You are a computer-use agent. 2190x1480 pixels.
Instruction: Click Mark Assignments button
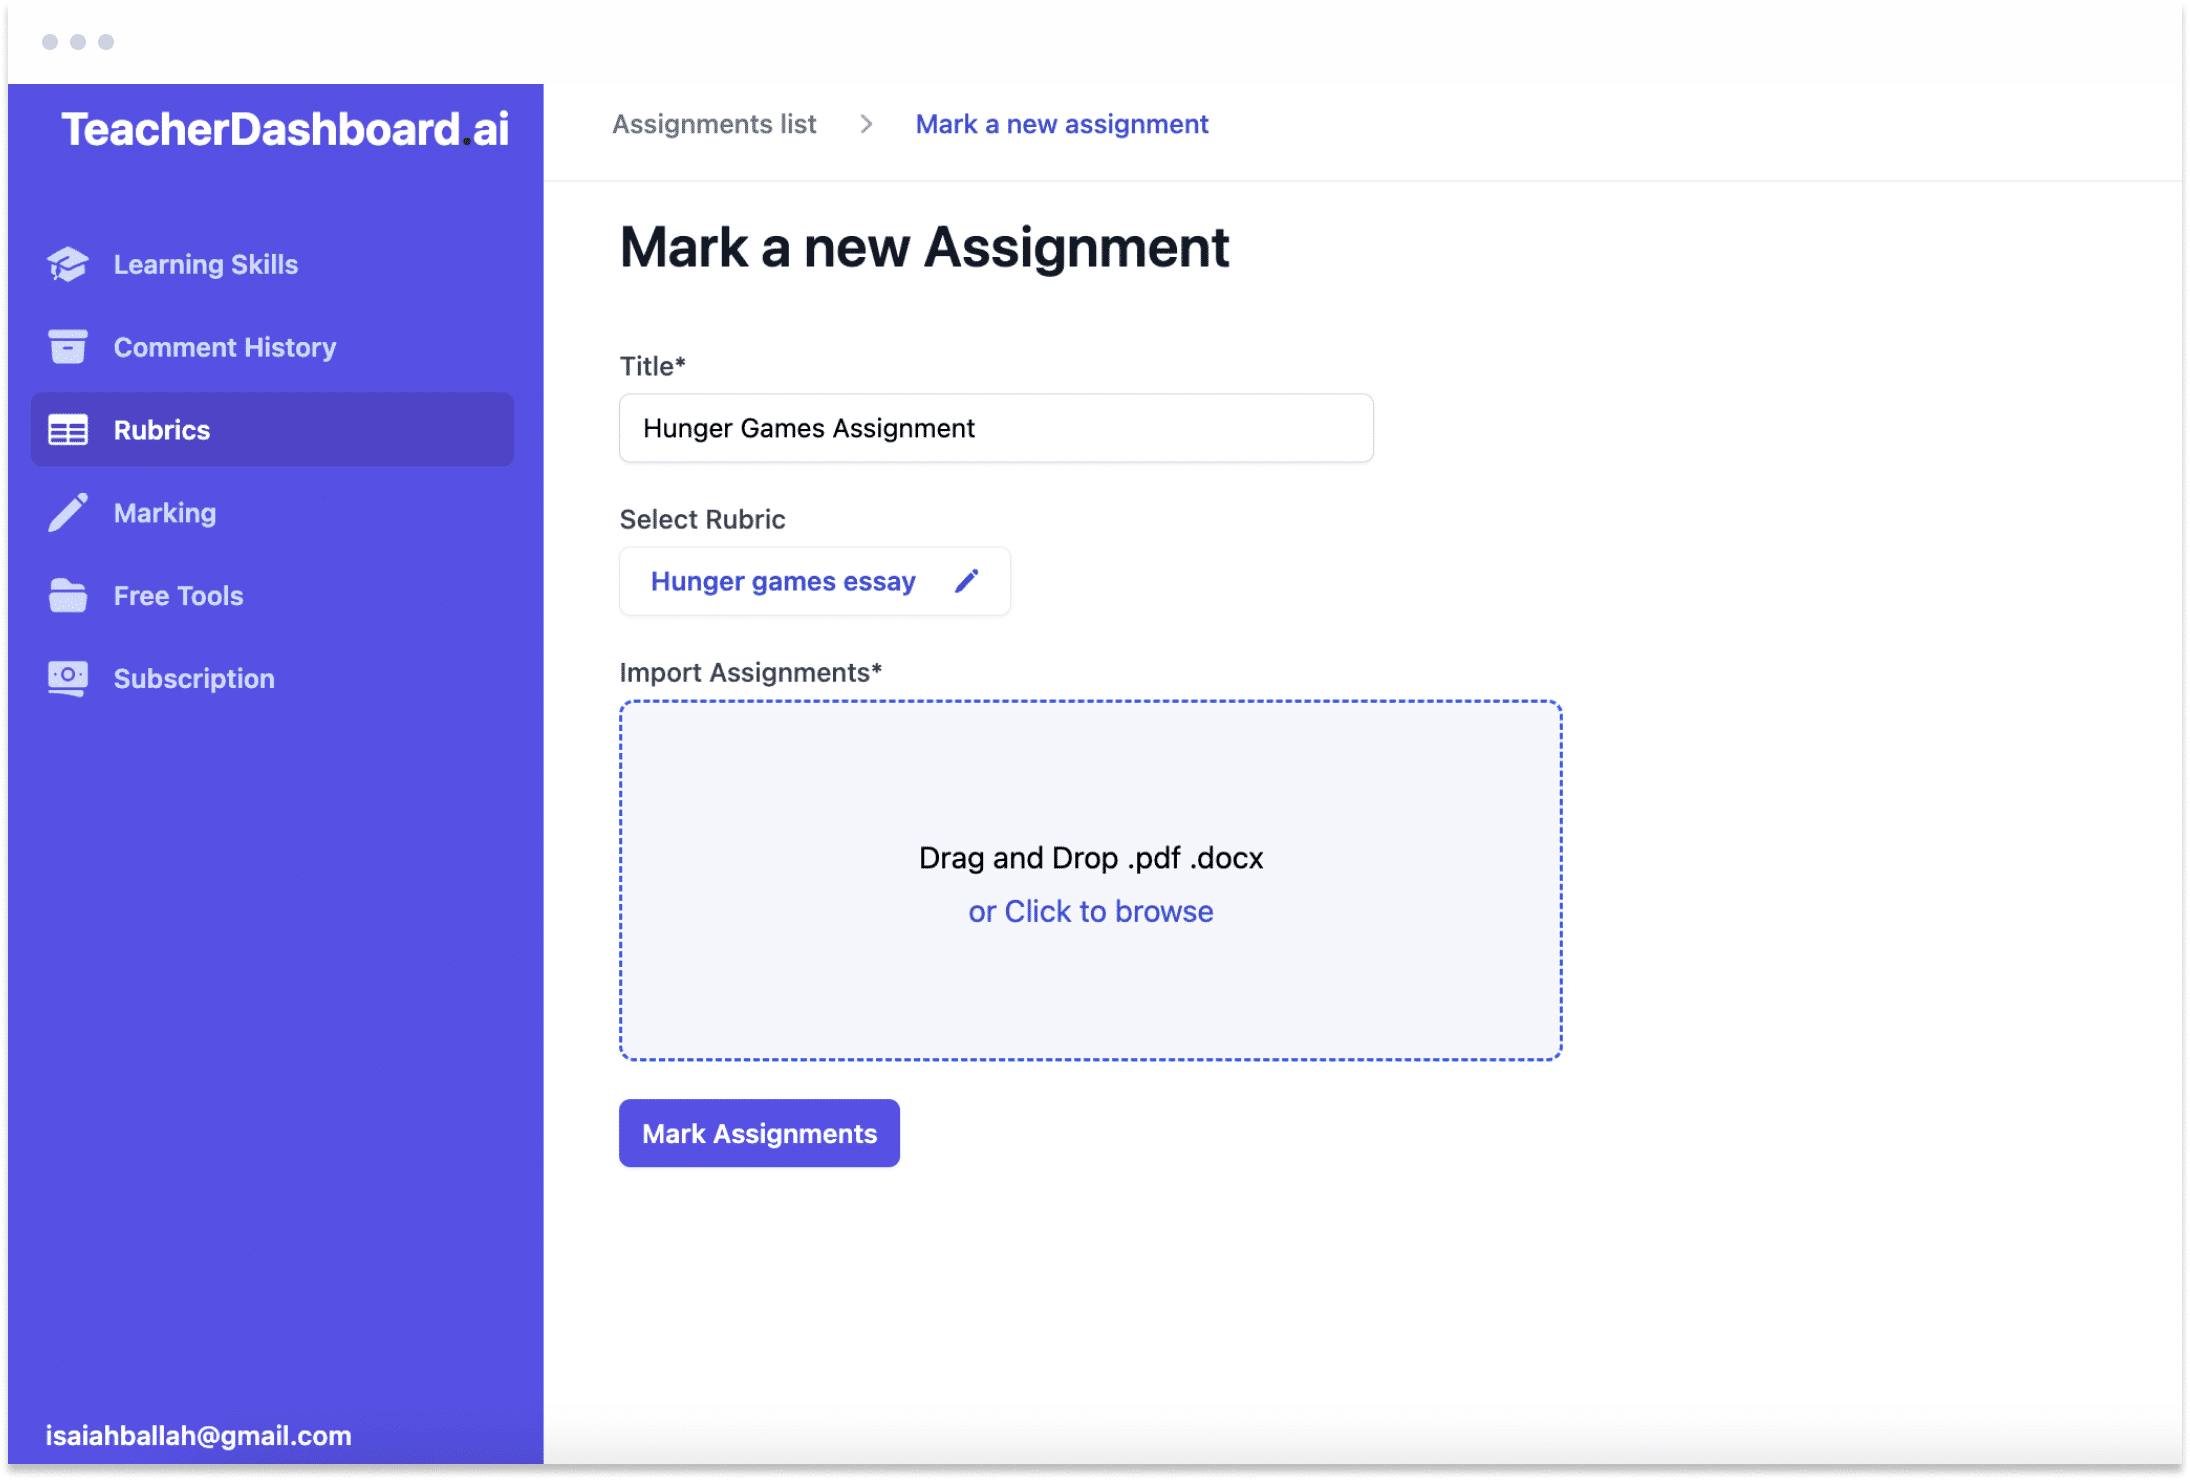760,1131
